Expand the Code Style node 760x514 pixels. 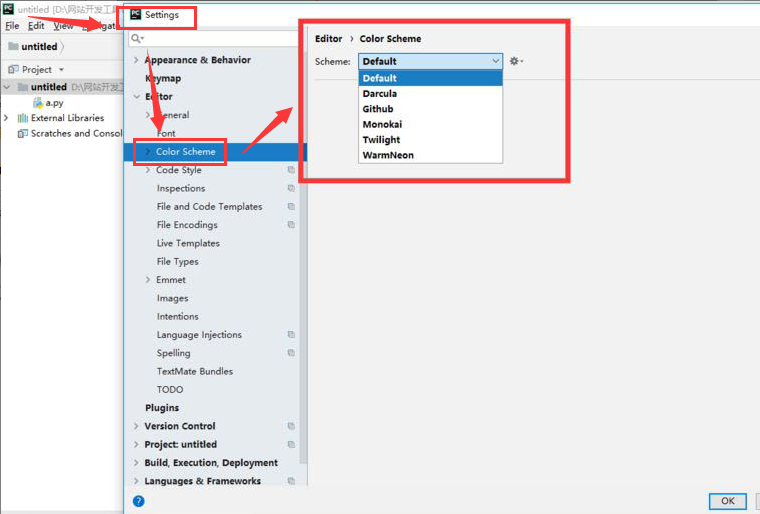148,170
